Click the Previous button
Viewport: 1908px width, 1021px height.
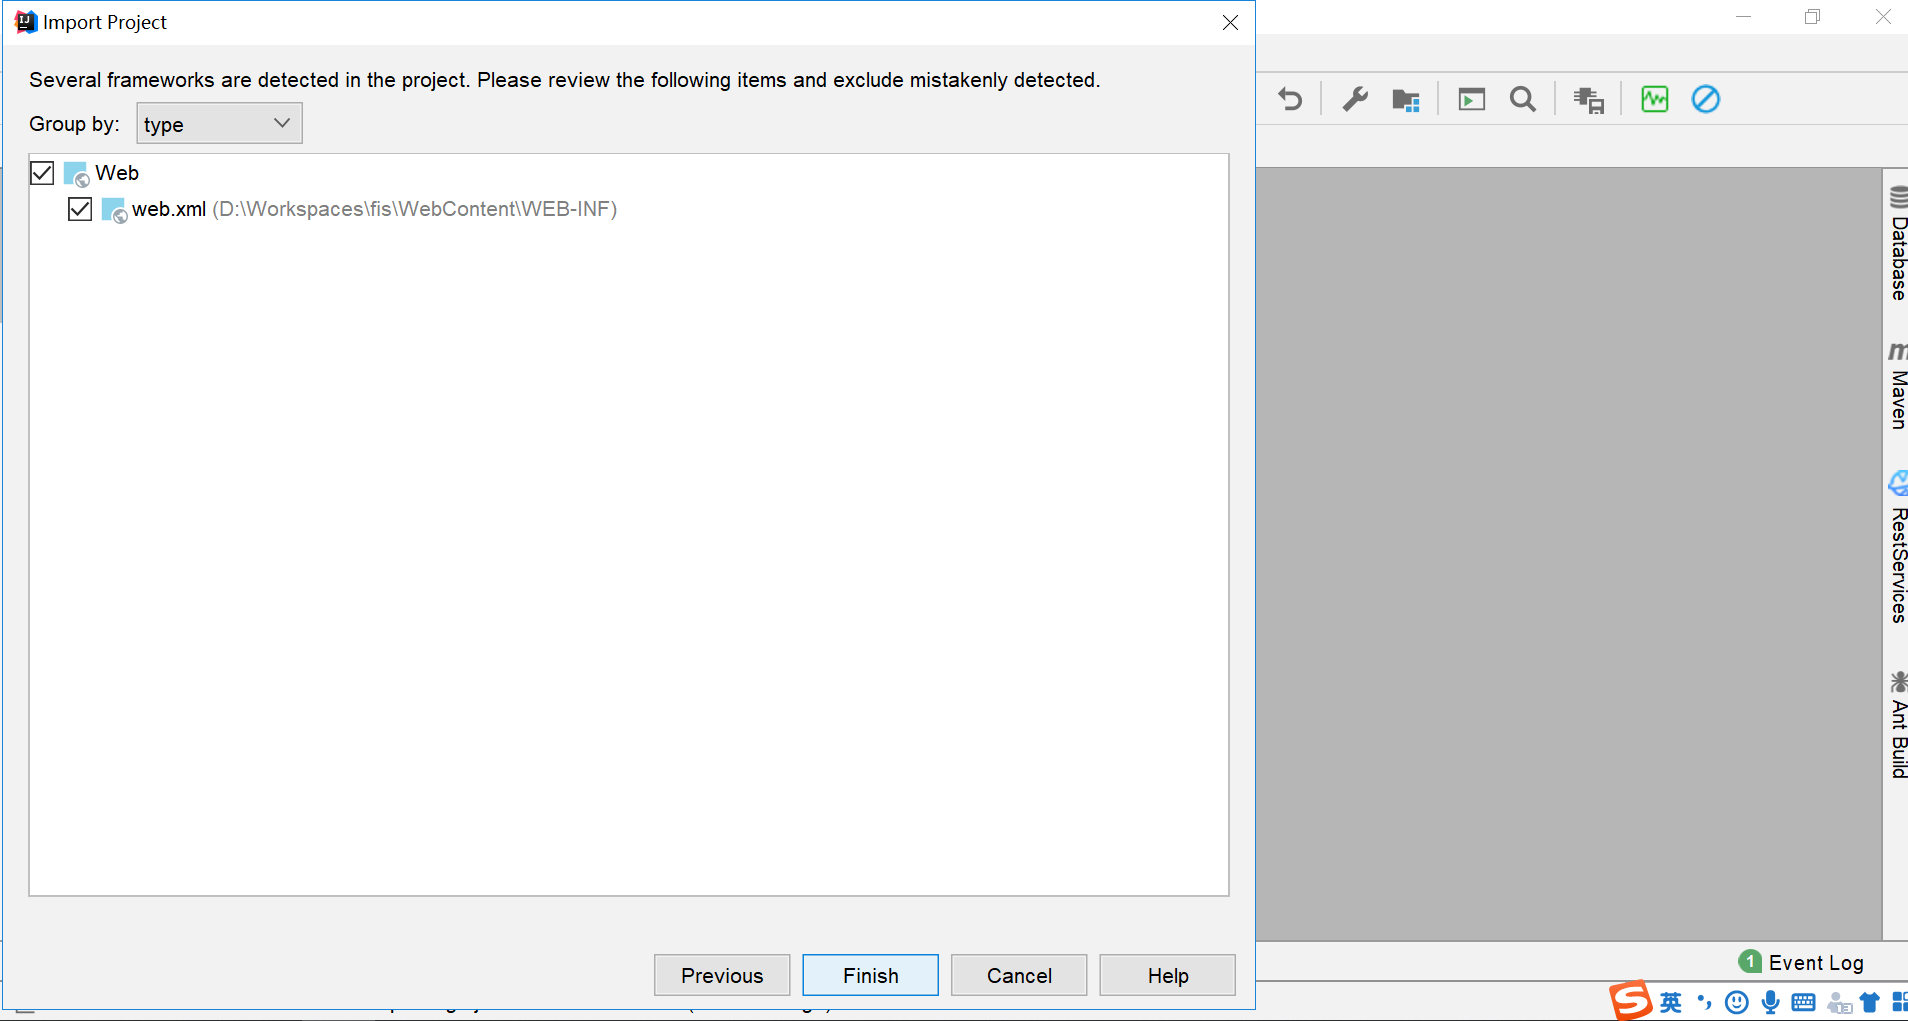pos(722,975)
